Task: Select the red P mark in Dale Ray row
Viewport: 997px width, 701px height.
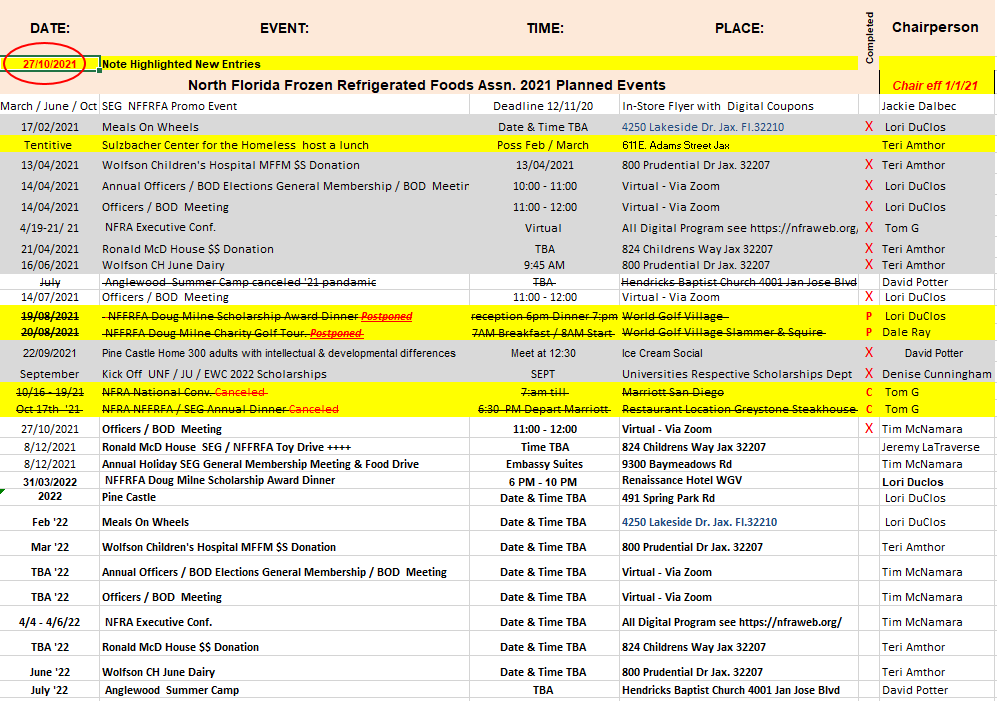Action: [x=869, y=332]
